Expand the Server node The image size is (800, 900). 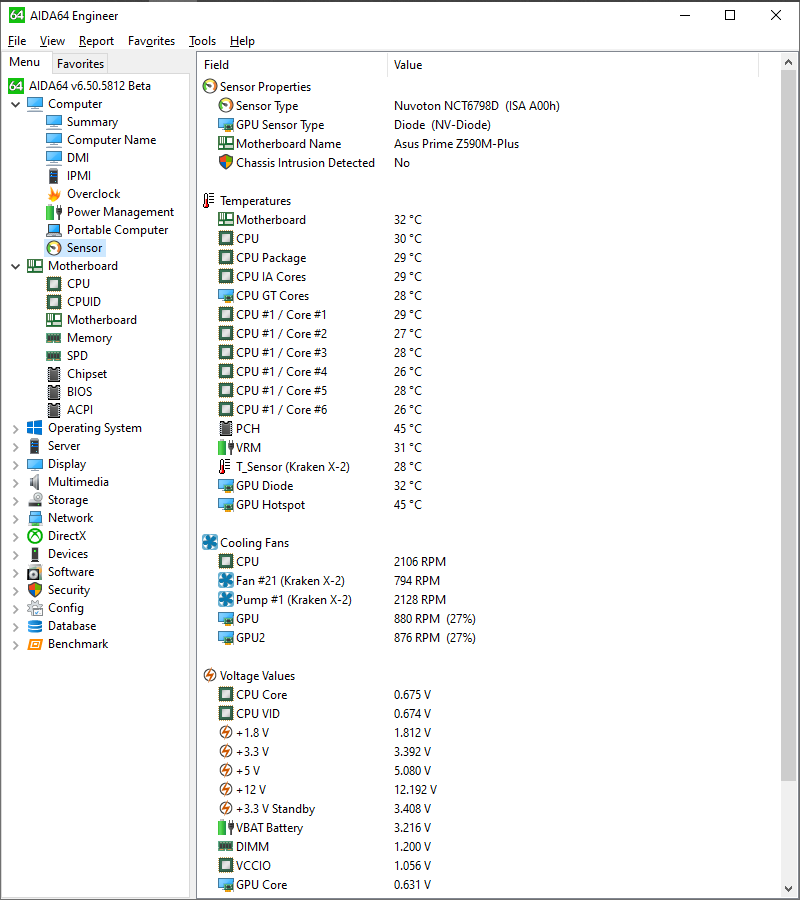(15, 446)
